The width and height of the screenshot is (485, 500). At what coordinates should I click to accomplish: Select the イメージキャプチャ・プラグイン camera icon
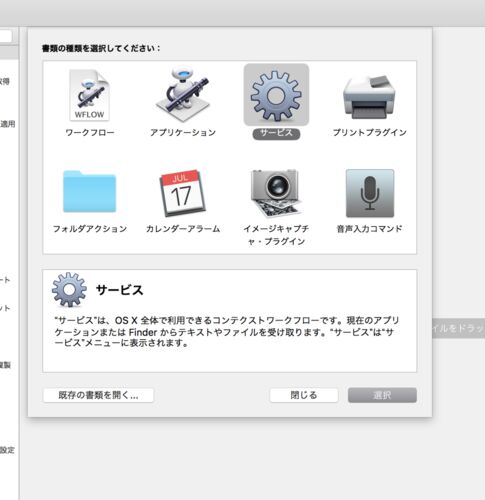click(276, 193)
